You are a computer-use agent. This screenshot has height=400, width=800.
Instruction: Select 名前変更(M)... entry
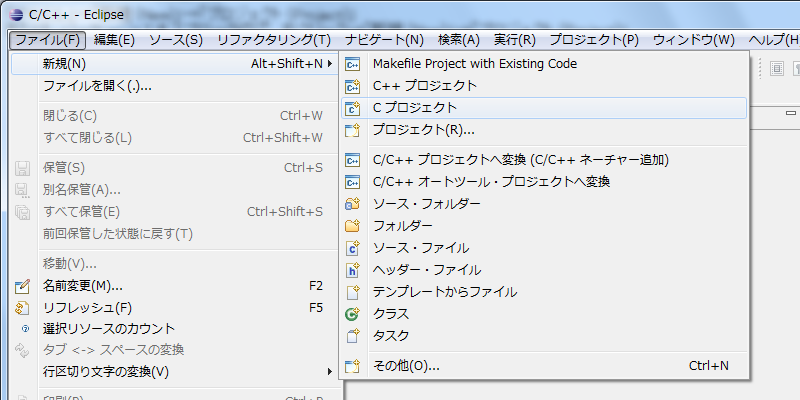[x=174, y=286]
